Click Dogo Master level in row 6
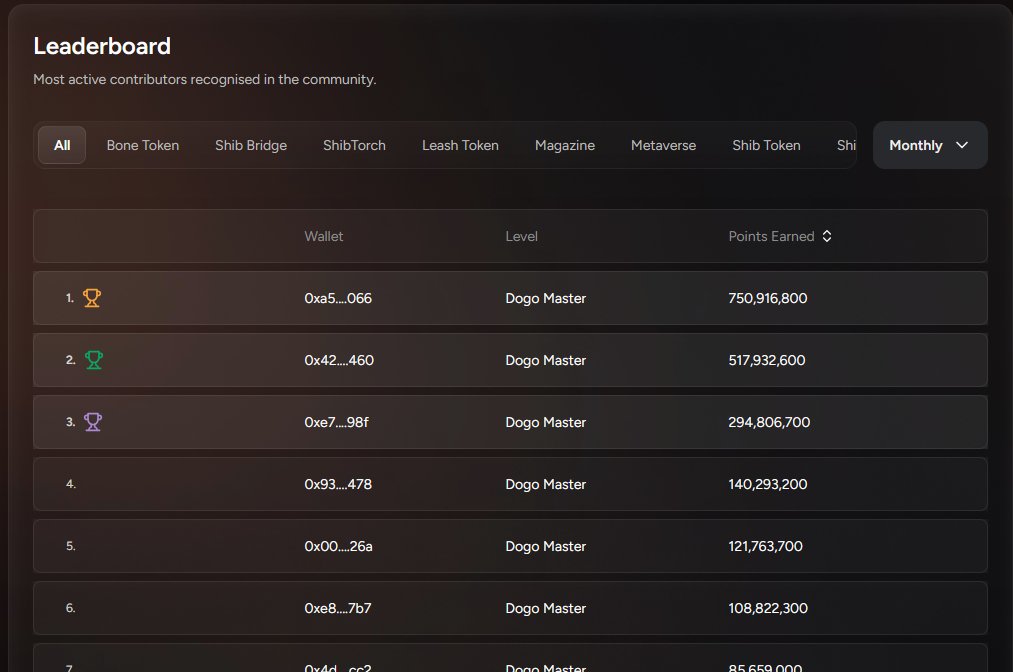The width and height of the screenshot is (1013, 672). coord(545,609)
